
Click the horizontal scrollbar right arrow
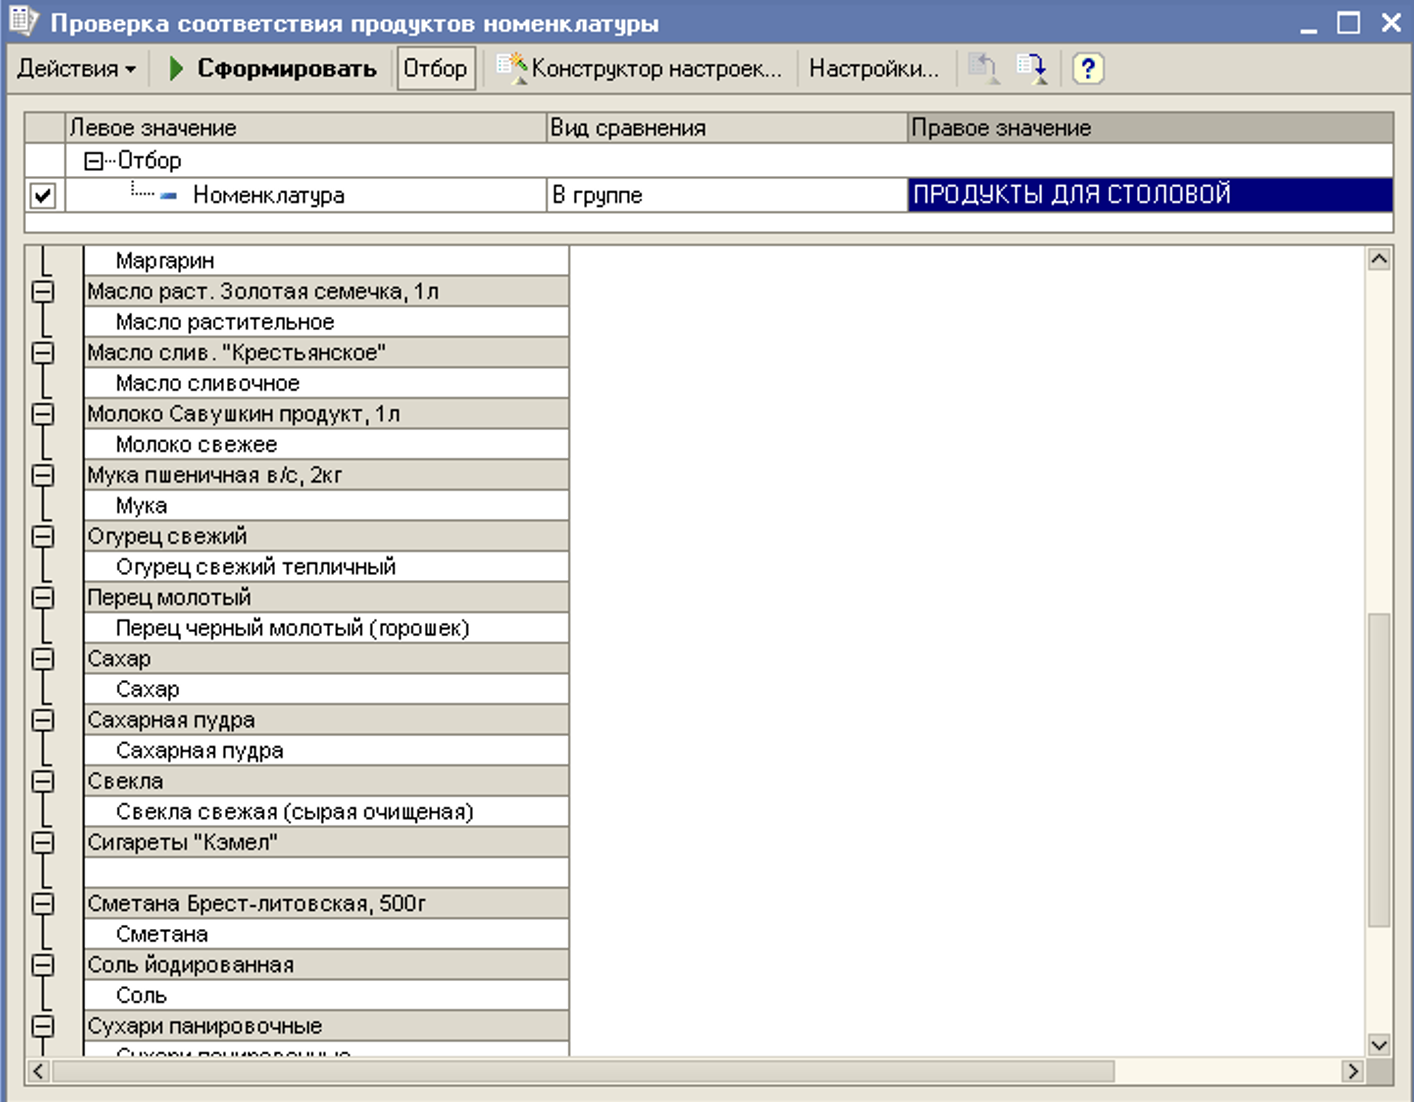pos(1352,1071)
